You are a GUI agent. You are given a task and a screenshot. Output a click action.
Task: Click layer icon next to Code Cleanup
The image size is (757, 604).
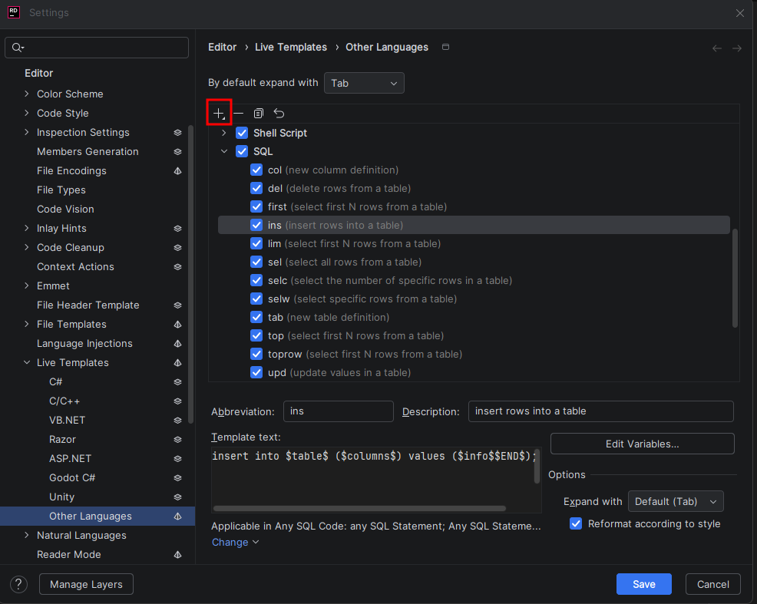(178, 248)
